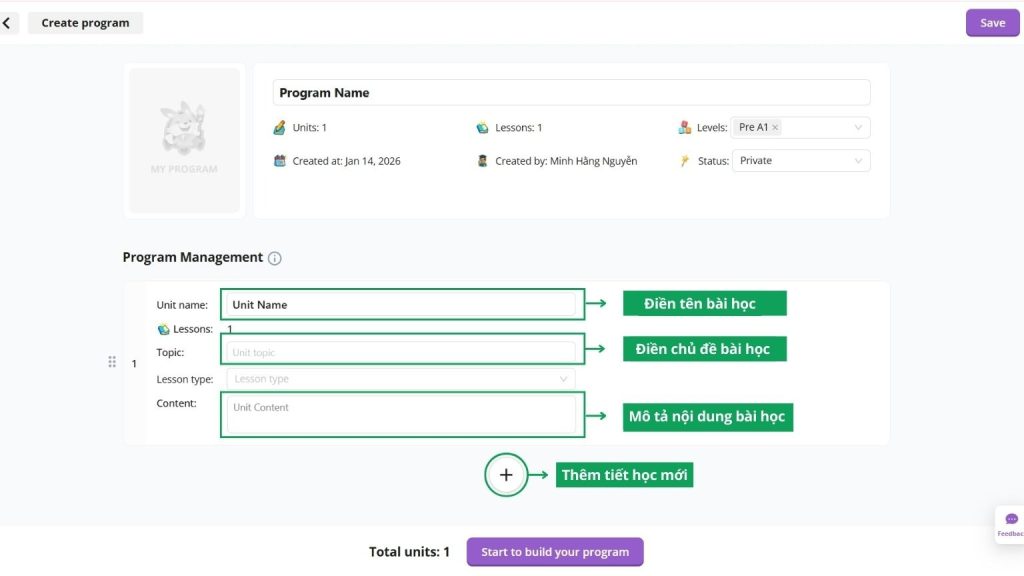Click the Created by user icon
This screenshot has height=576, width=1024.
[483, 161]
